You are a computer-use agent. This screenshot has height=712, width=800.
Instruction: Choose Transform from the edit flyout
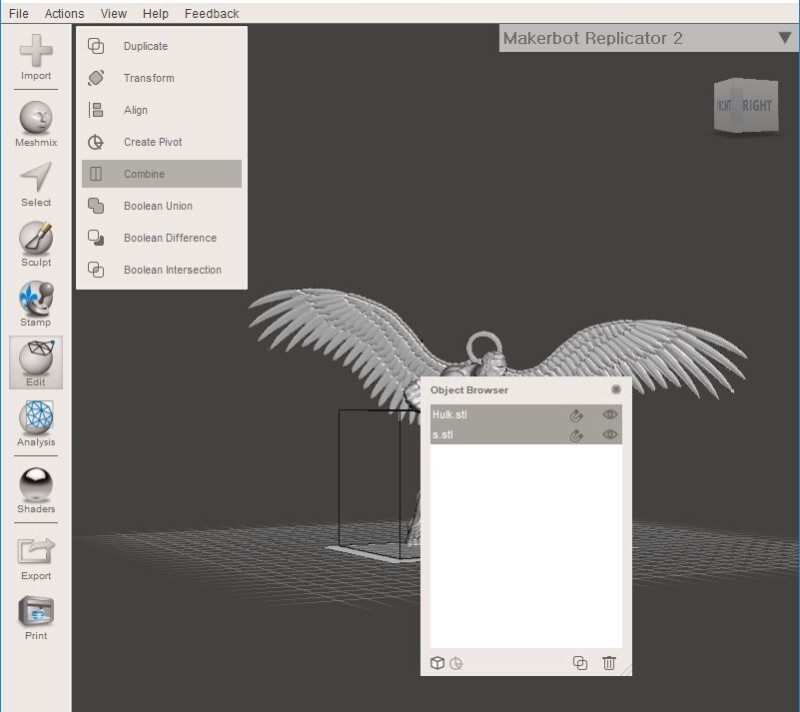(162, 78)
